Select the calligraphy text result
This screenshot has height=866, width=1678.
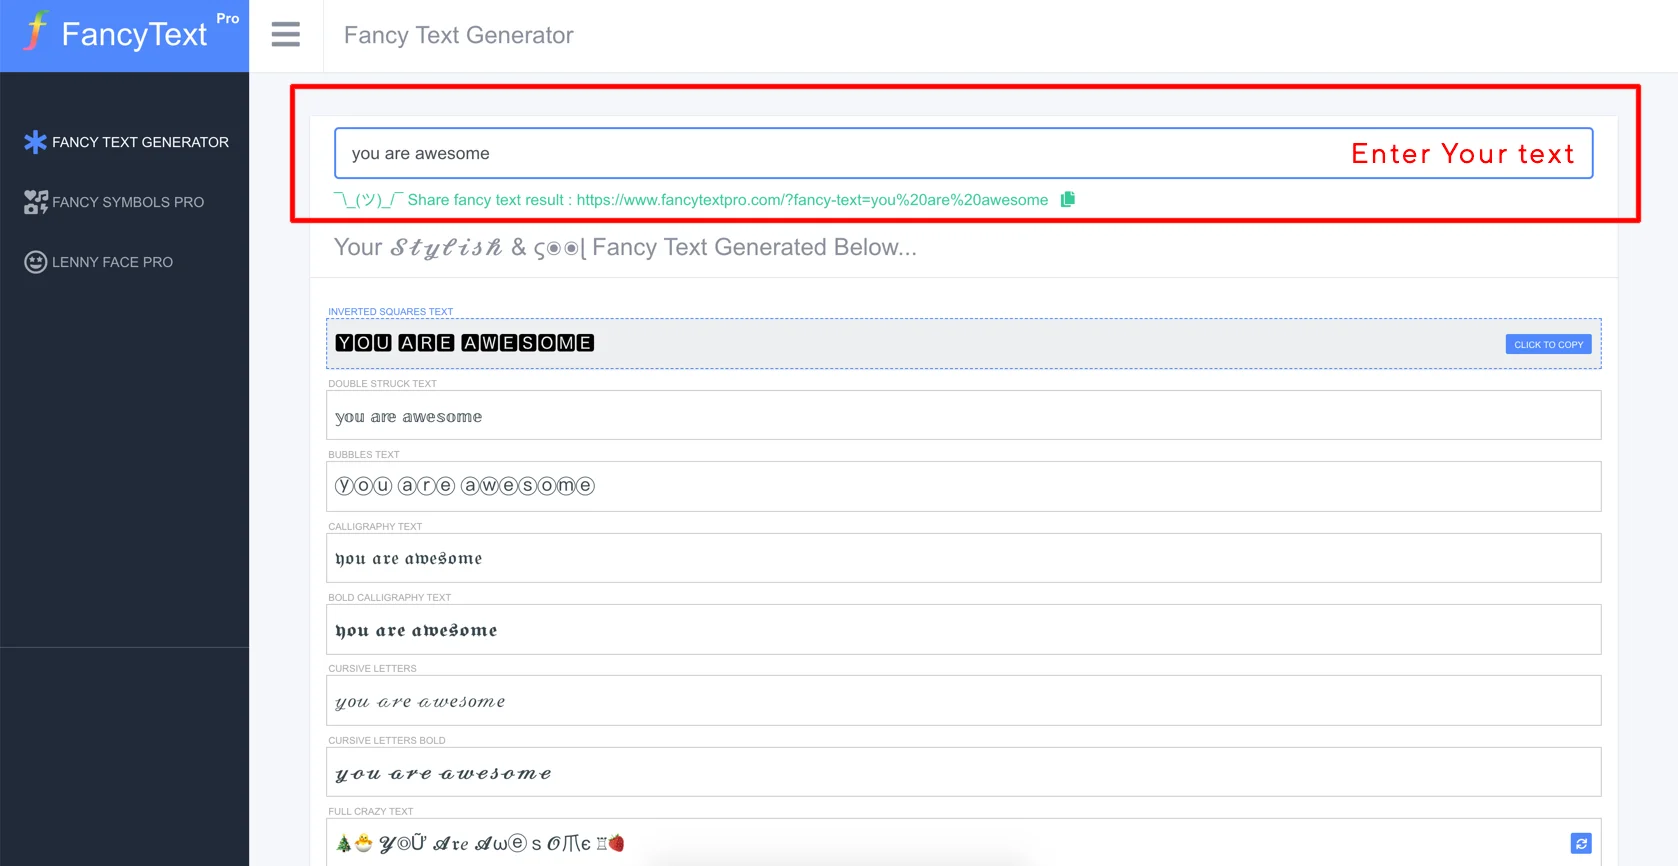[x=963, y=558]
